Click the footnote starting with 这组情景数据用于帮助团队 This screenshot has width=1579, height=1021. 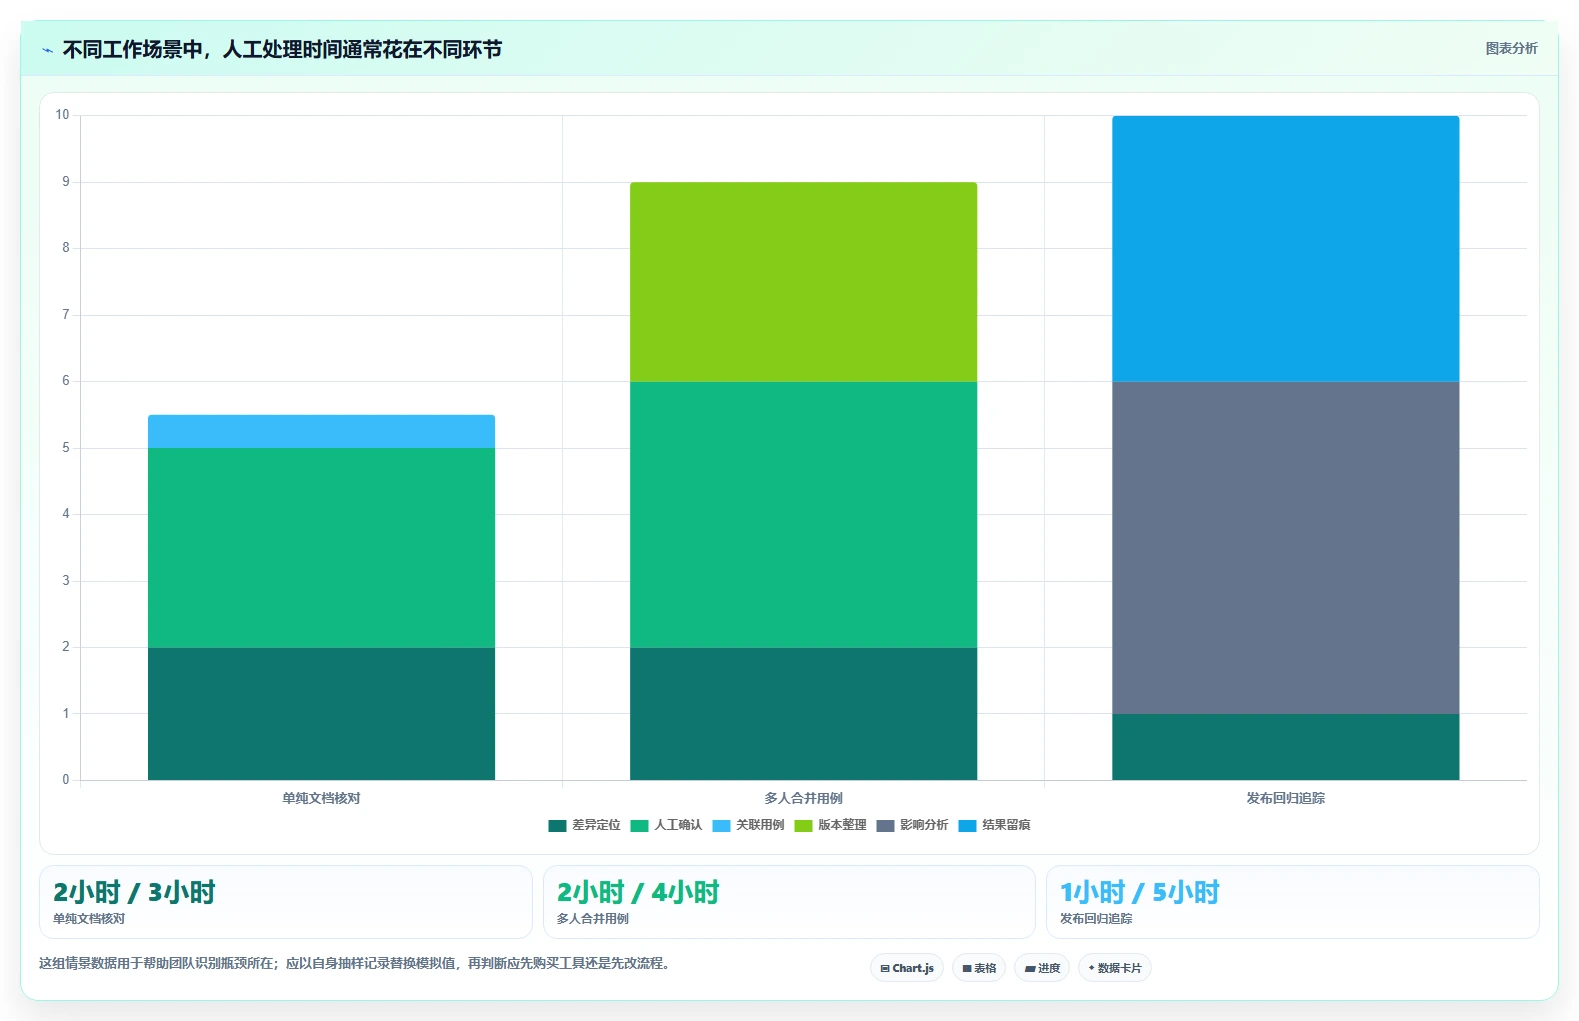pyautogui.click(x=354, y=964)
